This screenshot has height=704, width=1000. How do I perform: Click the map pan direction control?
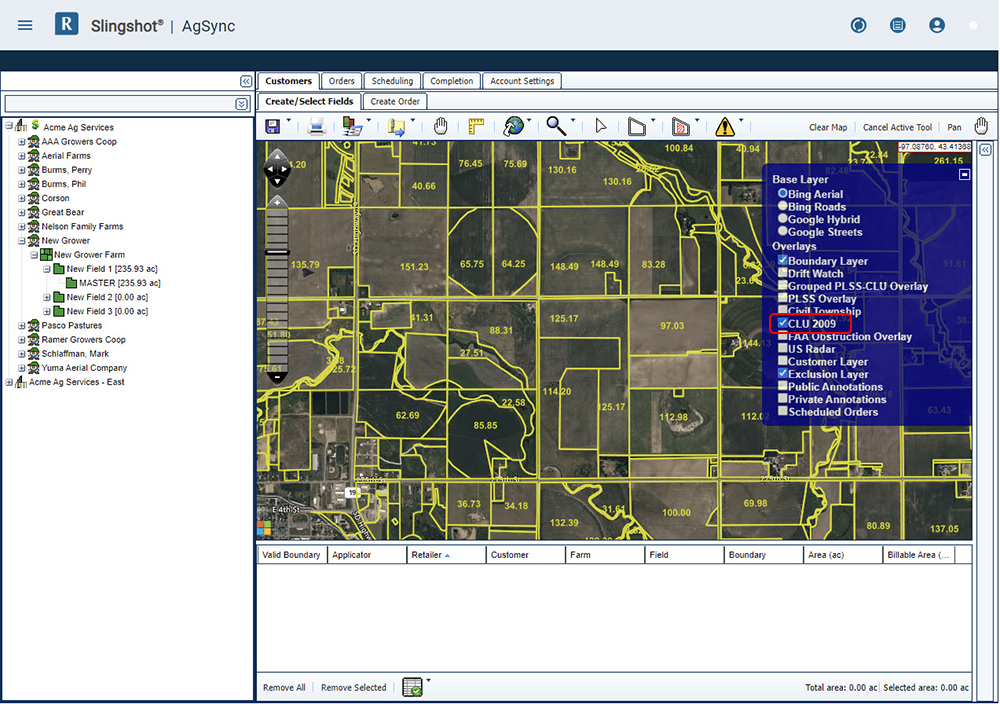pyautogui.click(x=277, y=169)
